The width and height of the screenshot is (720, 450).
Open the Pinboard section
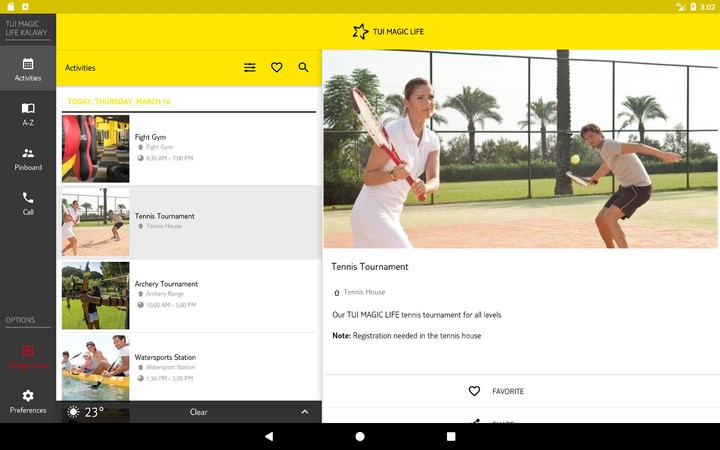tap(28, 159)
